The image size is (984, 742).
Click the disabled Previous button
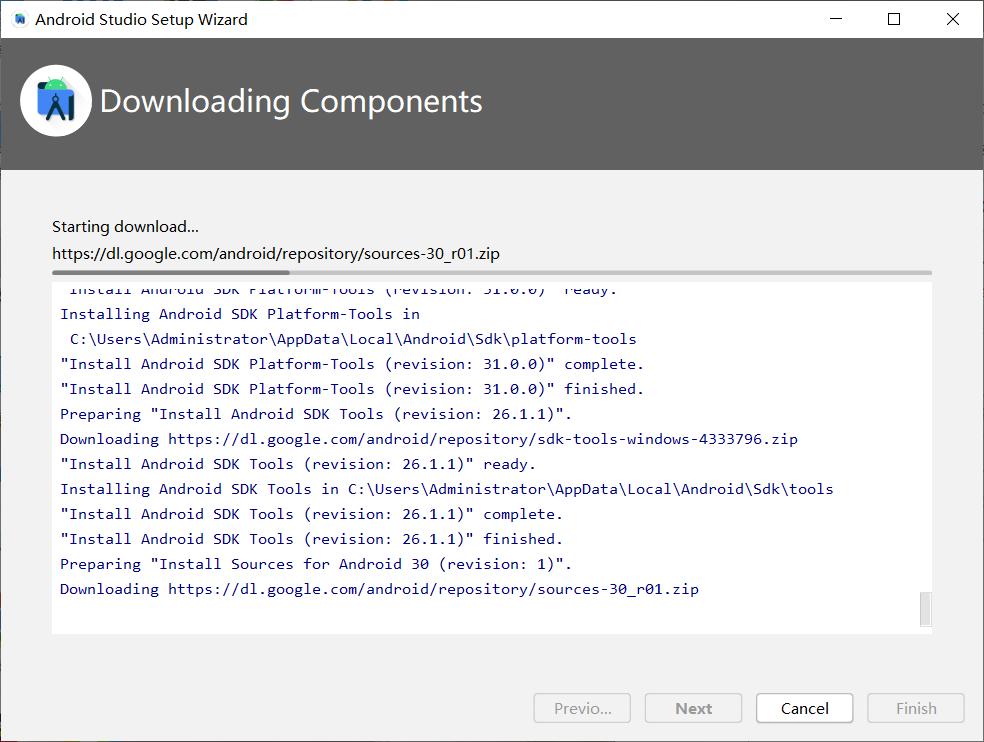click(582, 708)
